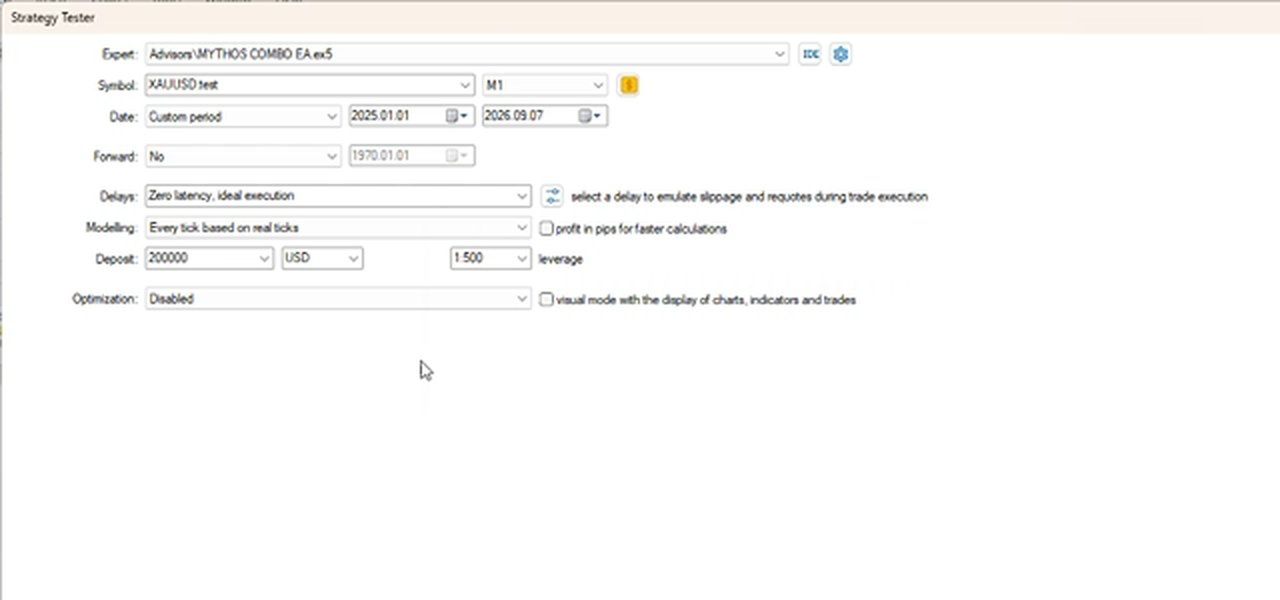Click the Strategy Tester title text
1280x600 pixels.
tap(52, 18)
